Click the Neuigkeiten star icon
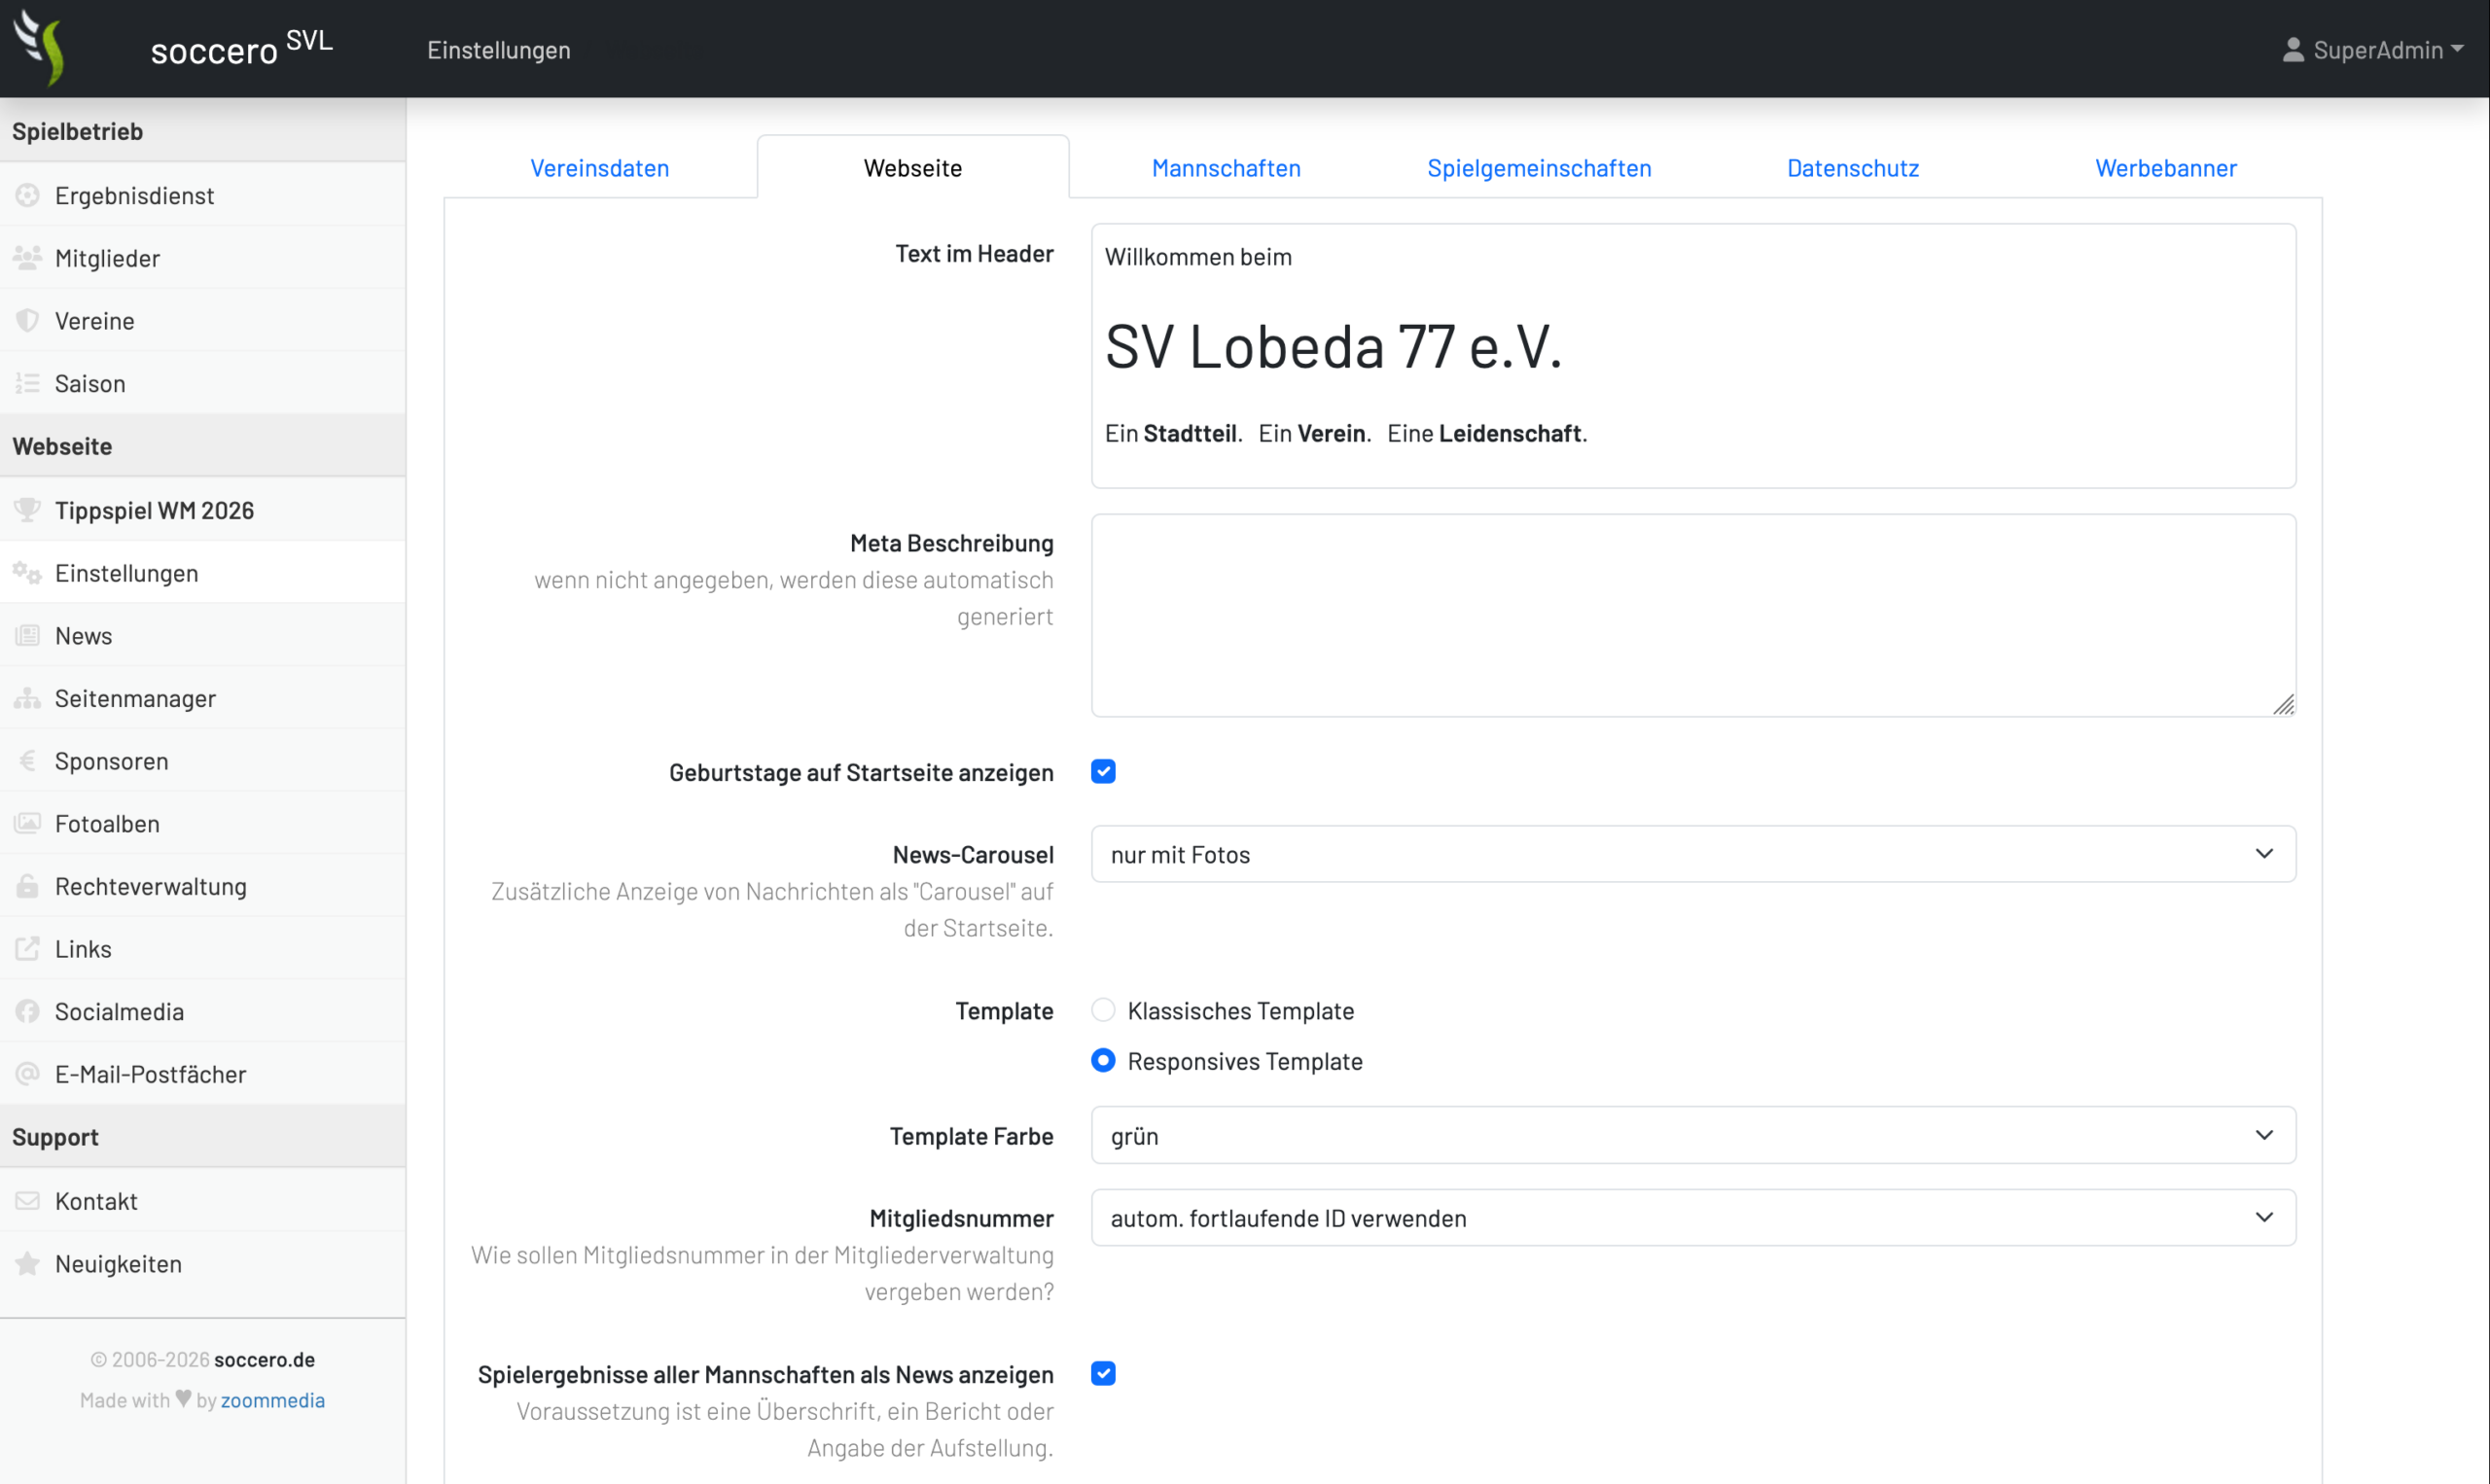The image size is (2490, 1484). (x=28, y=1263)
